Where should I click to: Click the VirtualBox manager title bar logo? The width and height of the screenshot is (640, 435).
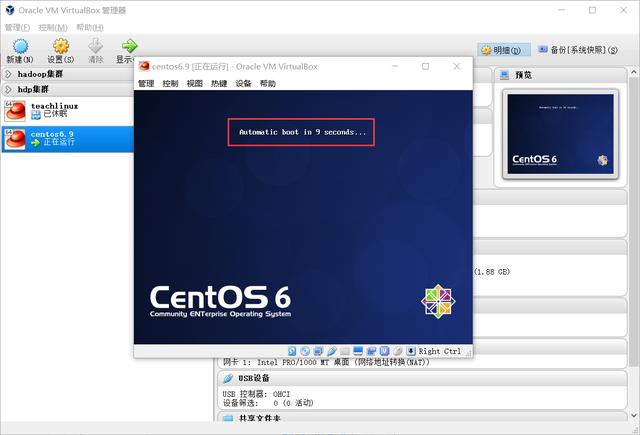coord(9,10)
